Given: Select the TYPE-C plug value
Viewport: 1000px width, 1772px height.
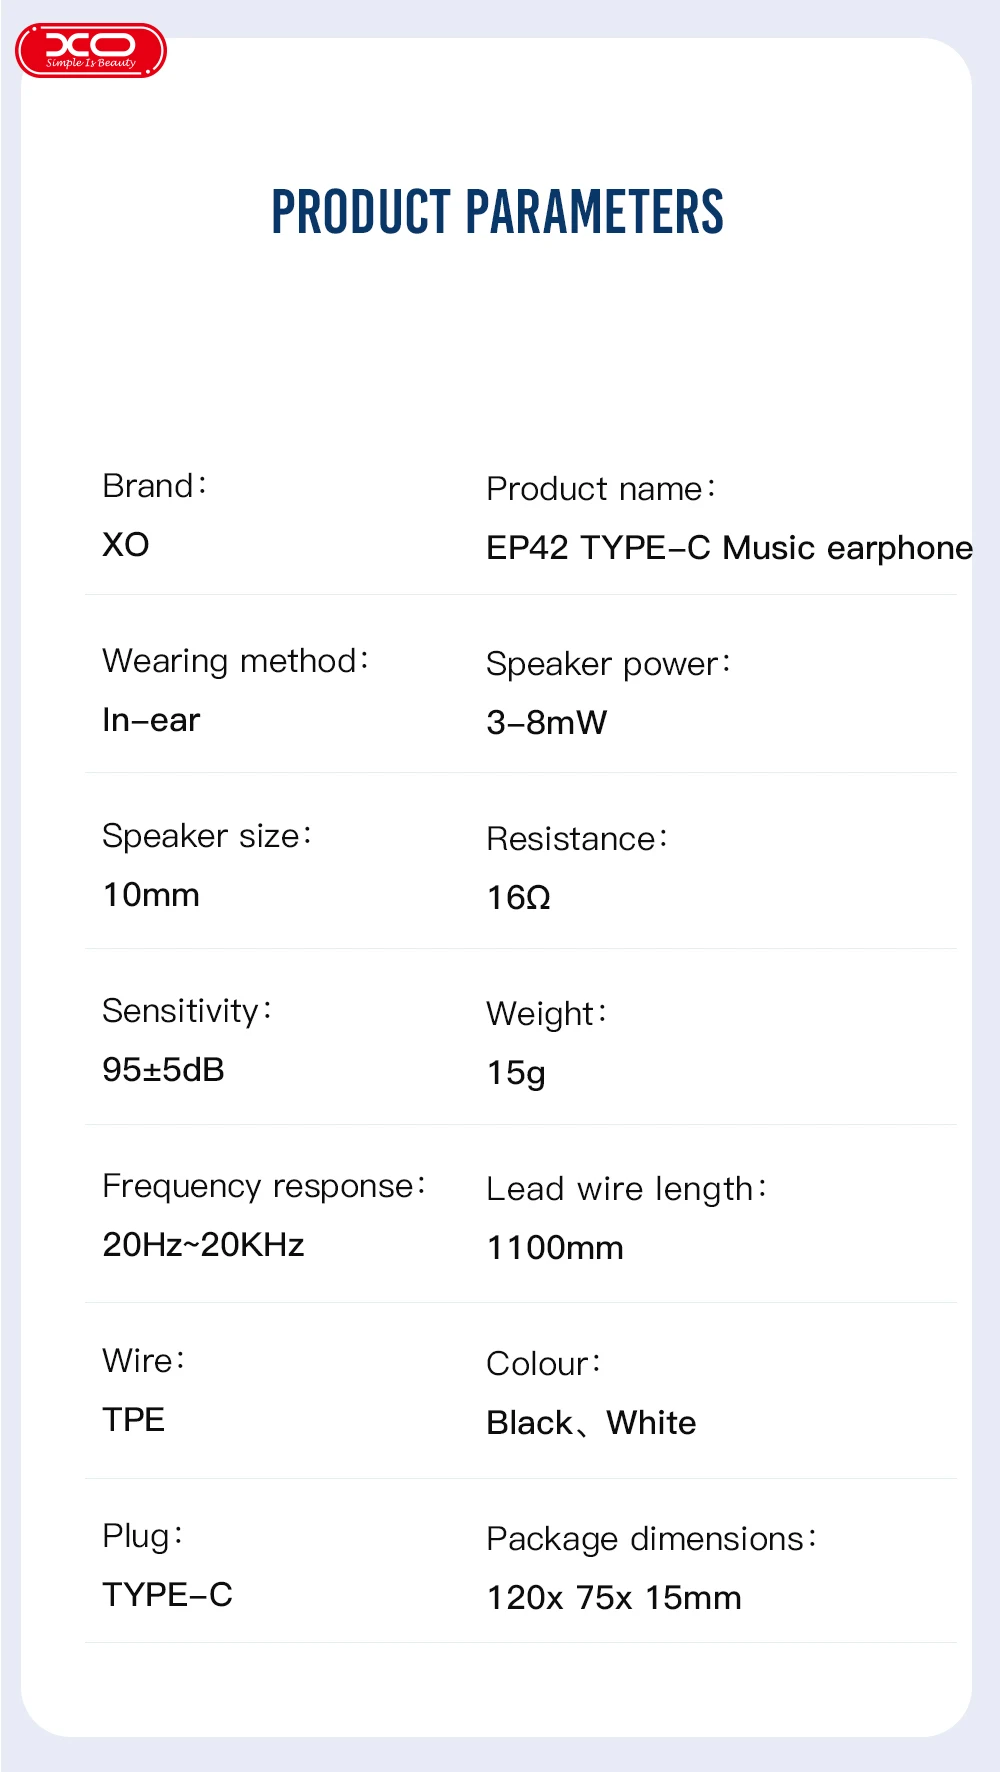Looking at the screenshot, I should (x=168, y=1595).
